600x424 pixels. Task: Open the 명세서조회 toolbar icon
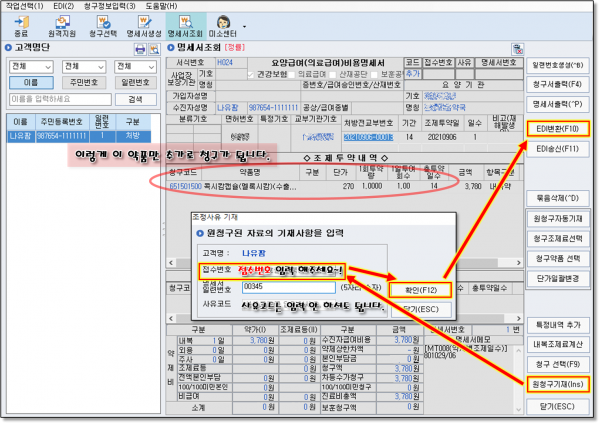pos(185,24)
